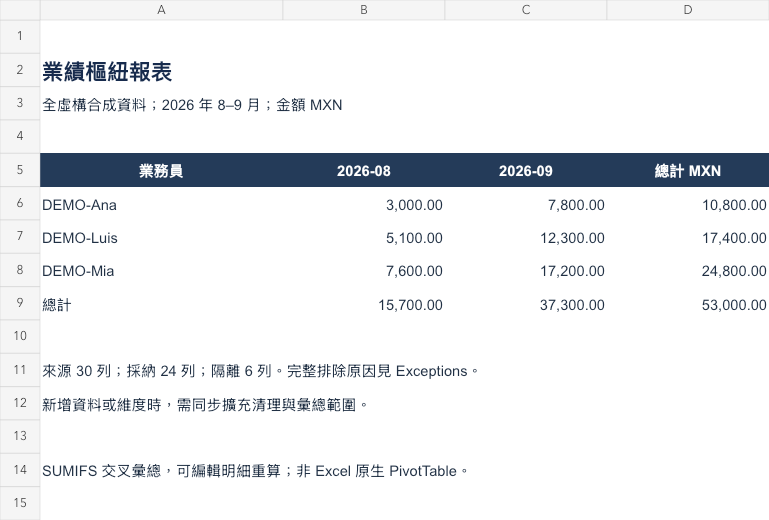The height and width of the screenshot is (520, 769).
Task: Select row 10 header
Action: (x=20, y=337)
